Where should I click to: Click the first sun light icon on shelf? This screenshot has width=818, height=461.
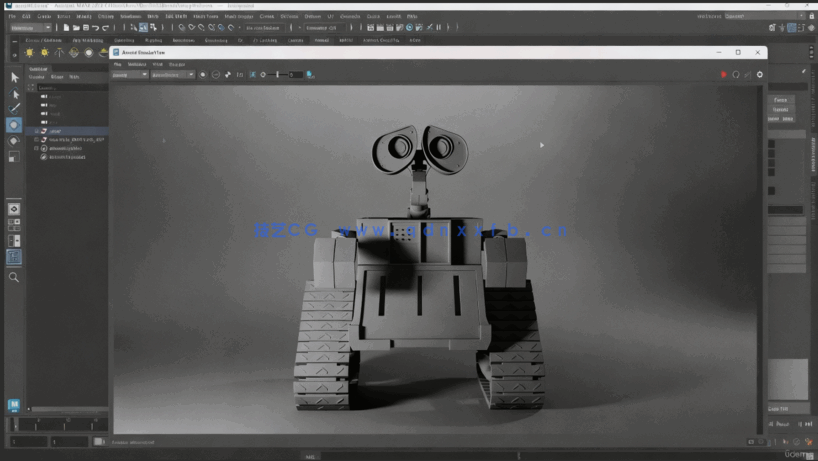tap(29, 52)
